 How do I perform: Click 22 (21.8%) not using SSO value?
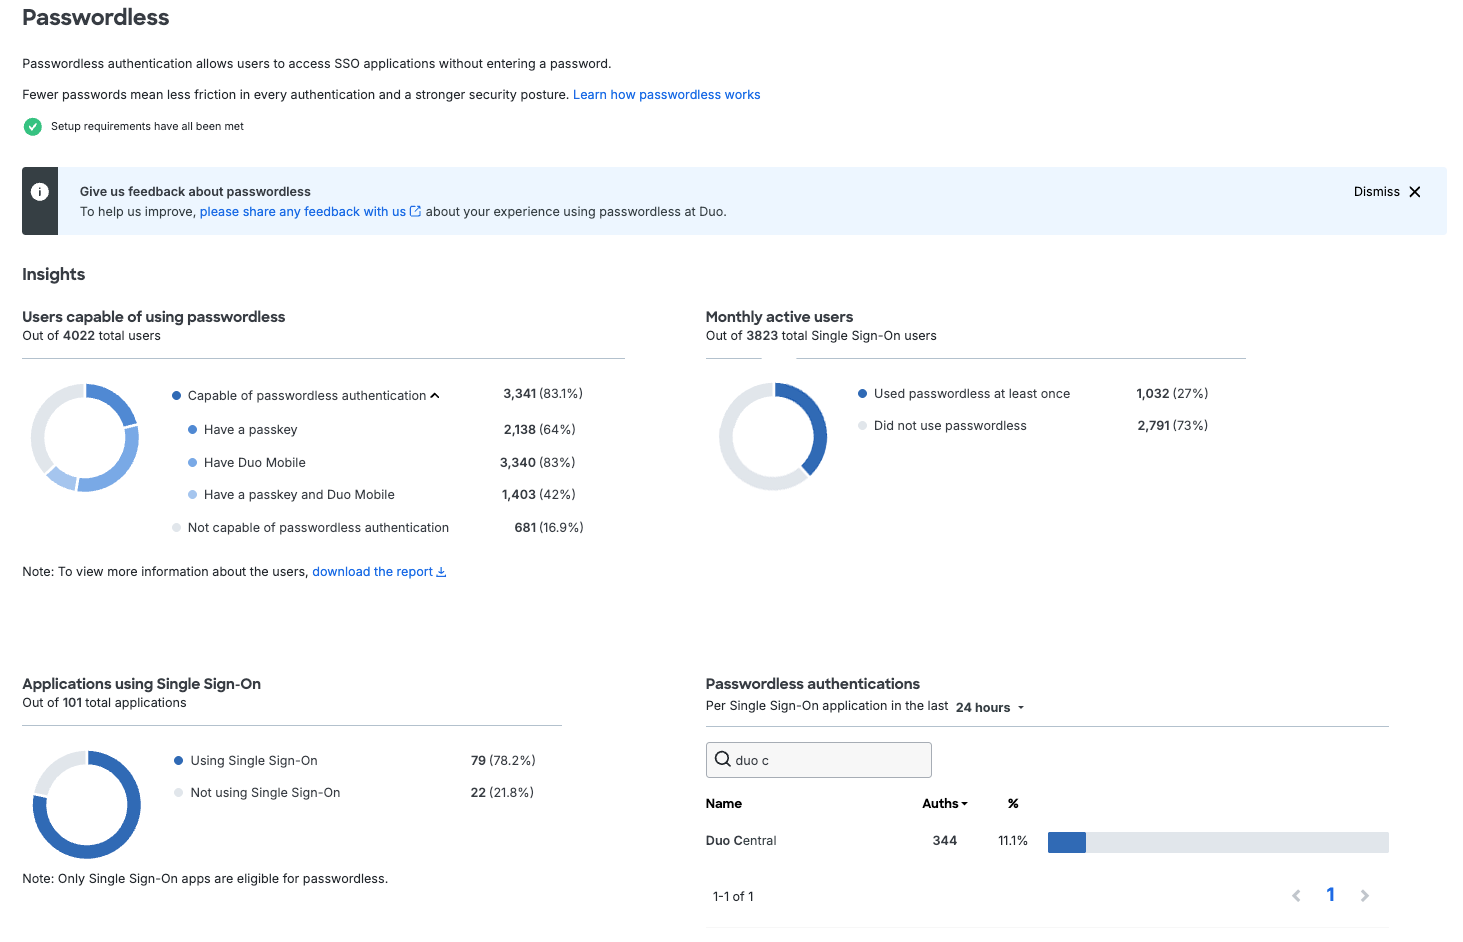502,793
